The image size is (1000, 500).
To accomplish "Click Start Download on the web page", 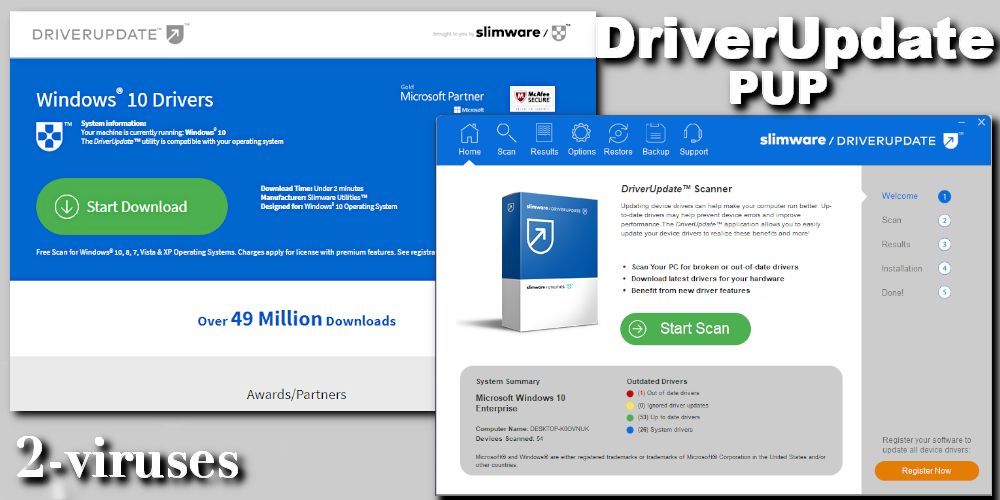I will click(131, 207).
